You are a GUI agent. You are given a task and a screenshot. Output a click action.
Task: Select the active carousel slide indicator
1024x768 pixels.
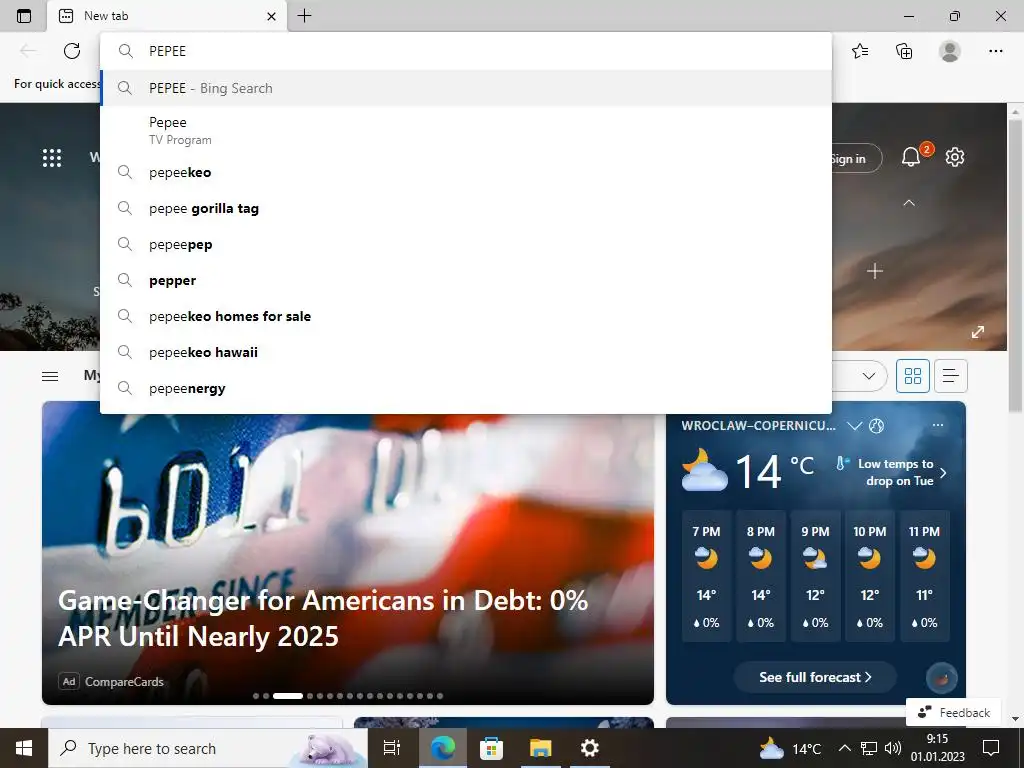click(x=287, y=696)
